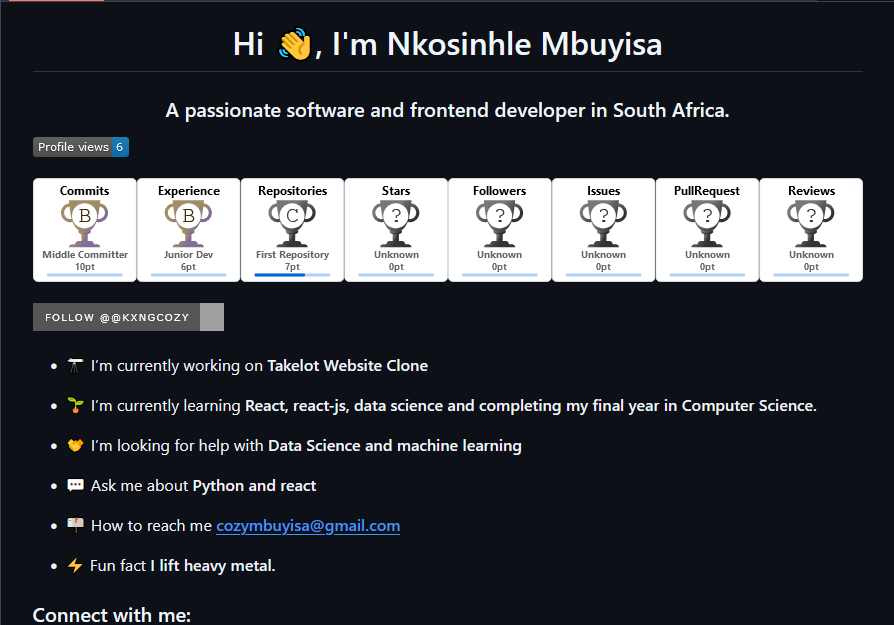Click the seedling emoji bullet
Viewport: 894px width, 625px height.
pyautogui.click(x=75, y=405)
